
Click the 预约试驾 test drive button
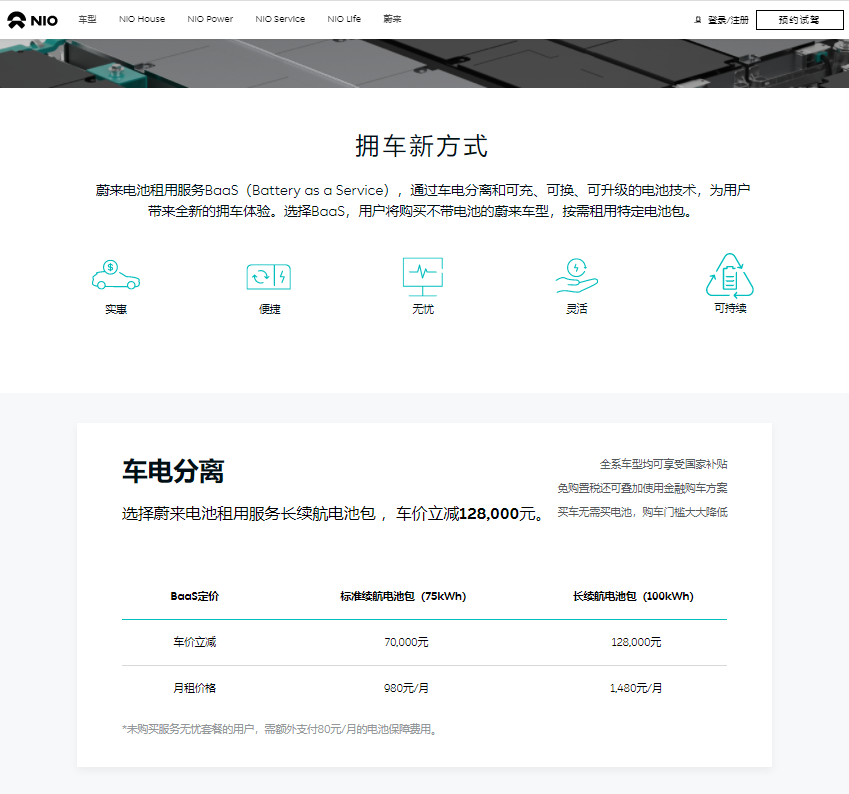pos(799,20)
